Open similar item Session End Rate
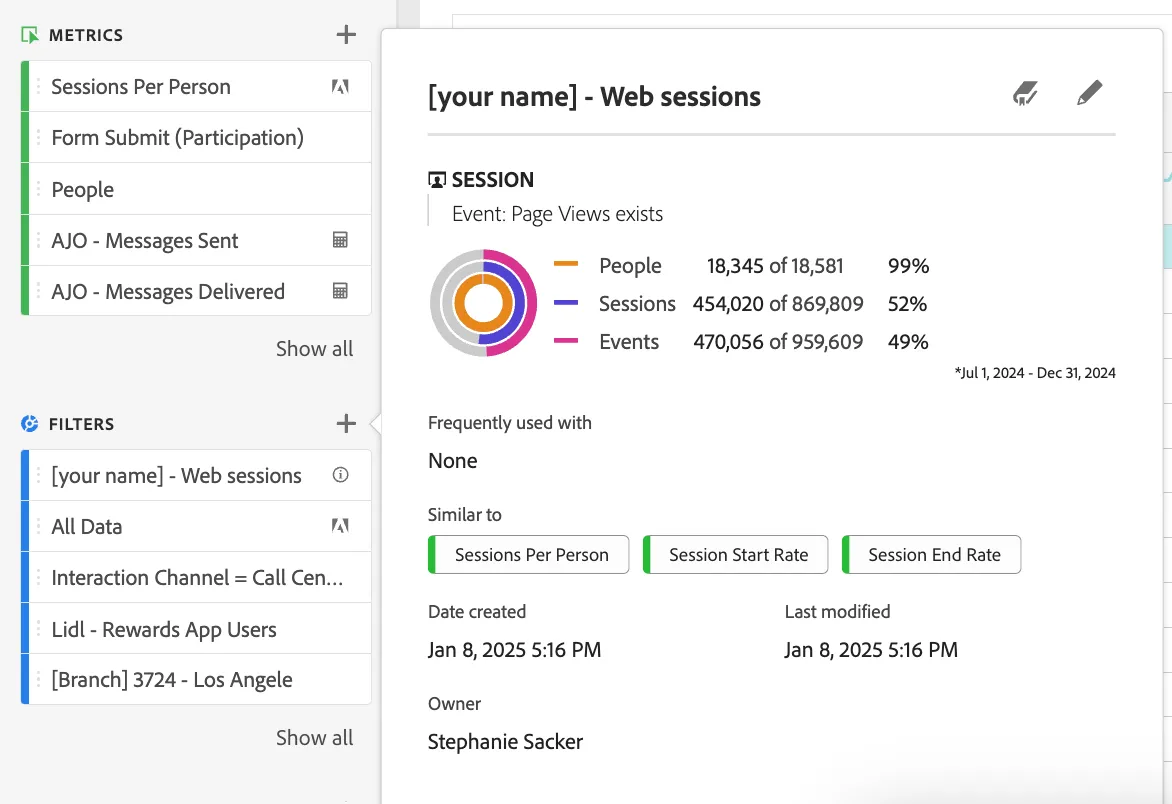The height and width of the screenshot is (804, 1172). tap(931, 554)
